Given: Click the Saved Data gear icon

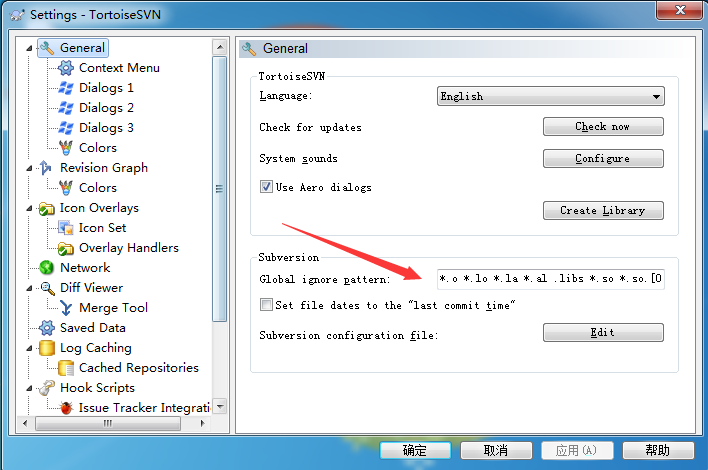Looking at the screenshot, I should tap(47, 328).
